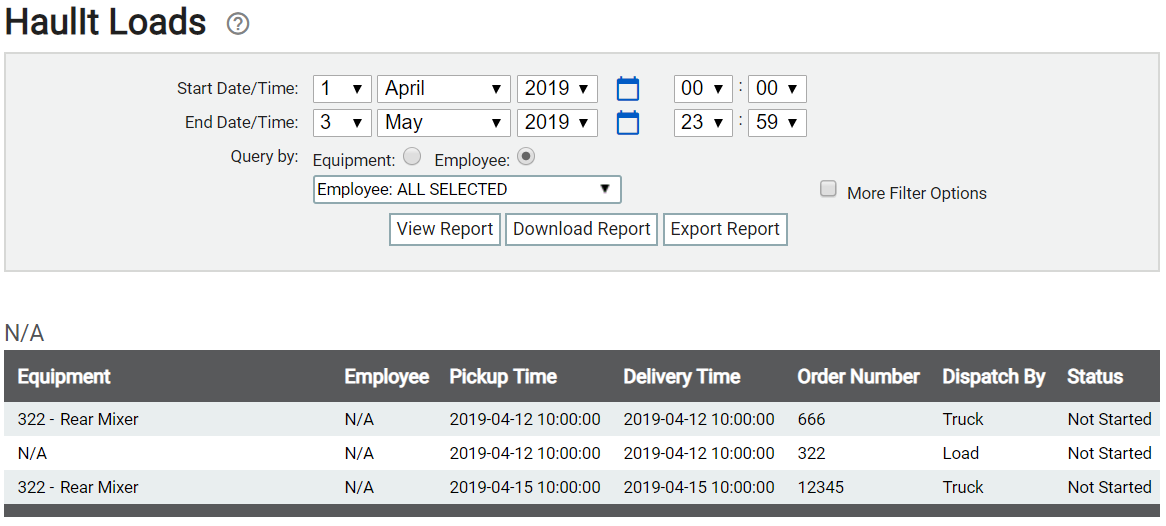
Task: Click the Employee column header
Action: [387, 376]
